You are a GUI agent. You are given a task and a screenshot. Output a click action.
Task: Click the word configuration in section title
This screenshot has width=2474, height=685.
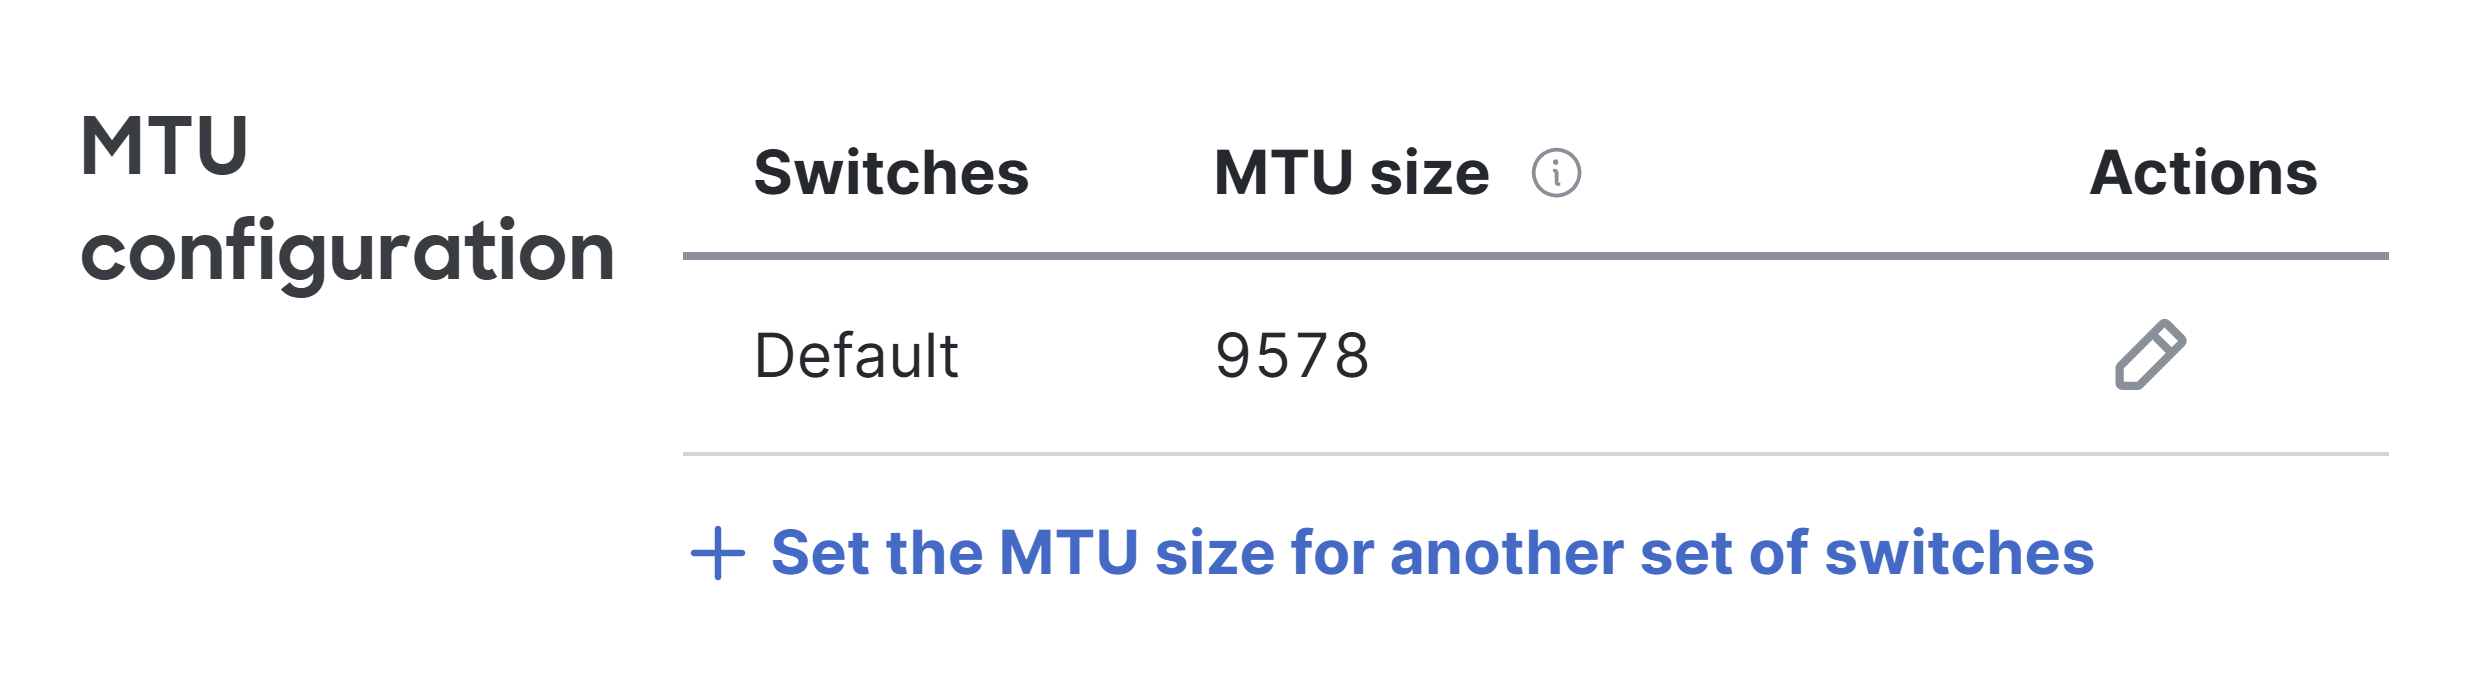pos(347,254)
